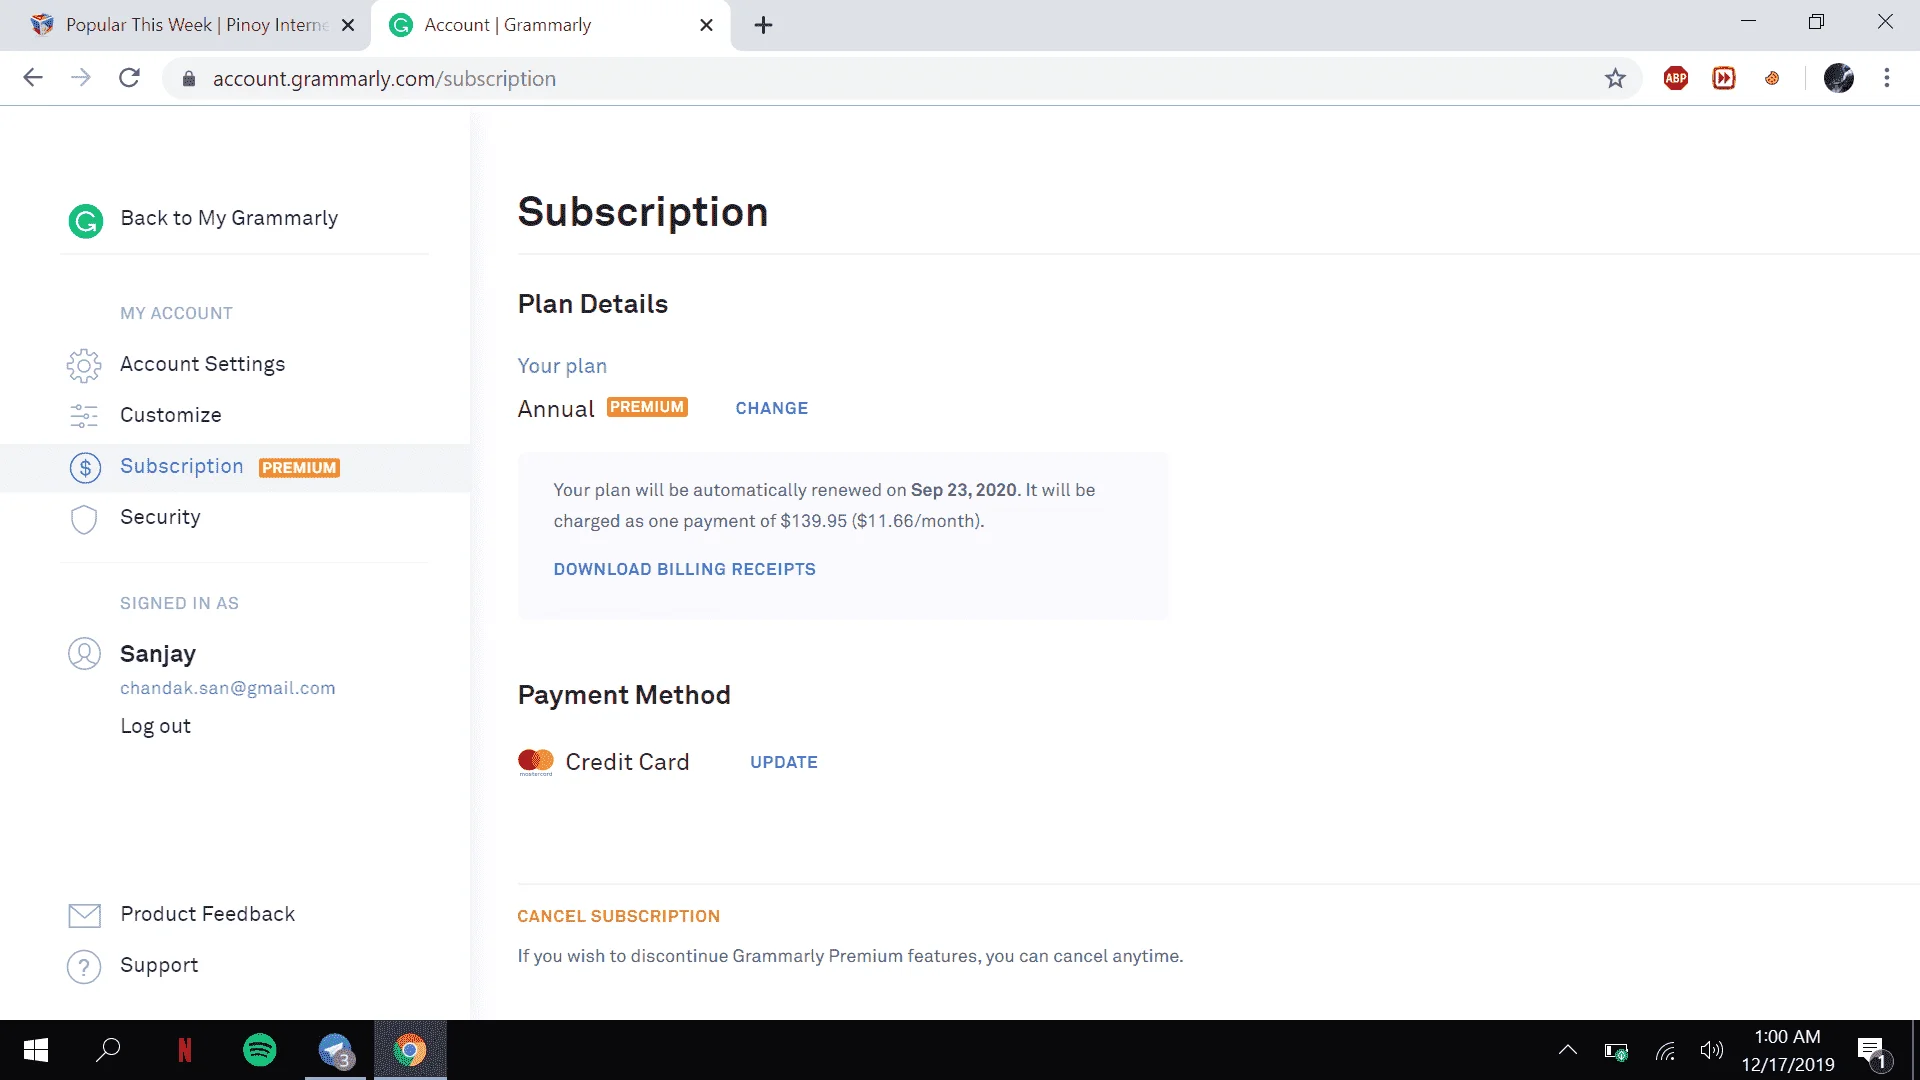The image size is (1920, 1080).
Task: Open the Windows Start menu
Action: 36,1050
